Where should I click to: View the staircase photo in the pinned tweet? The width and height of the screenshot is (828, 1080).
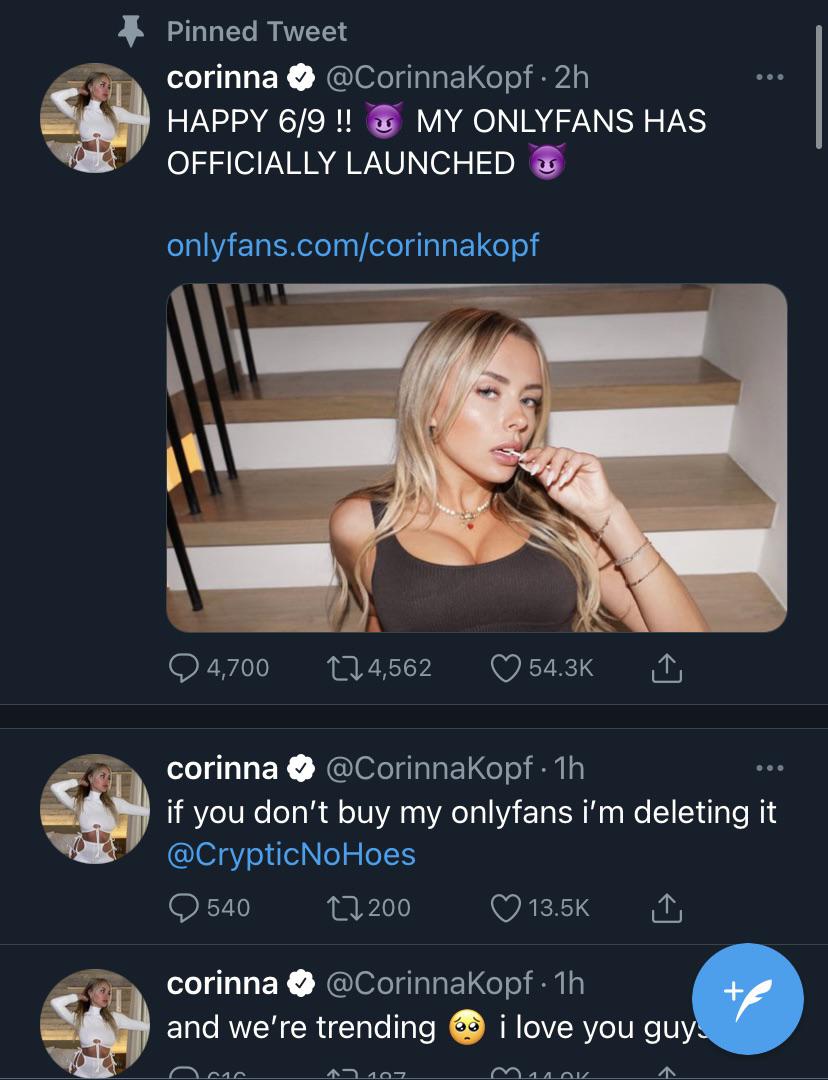point(476,459)
